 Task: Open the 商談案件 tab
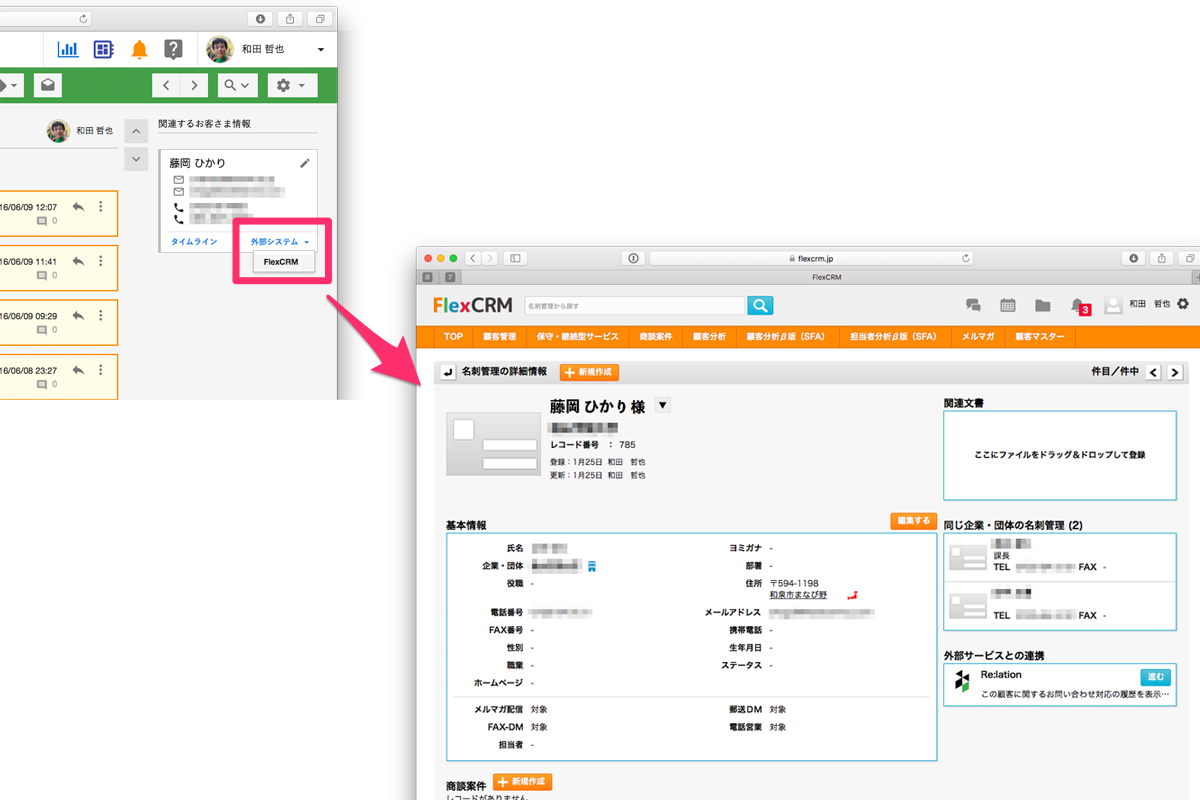656,337
